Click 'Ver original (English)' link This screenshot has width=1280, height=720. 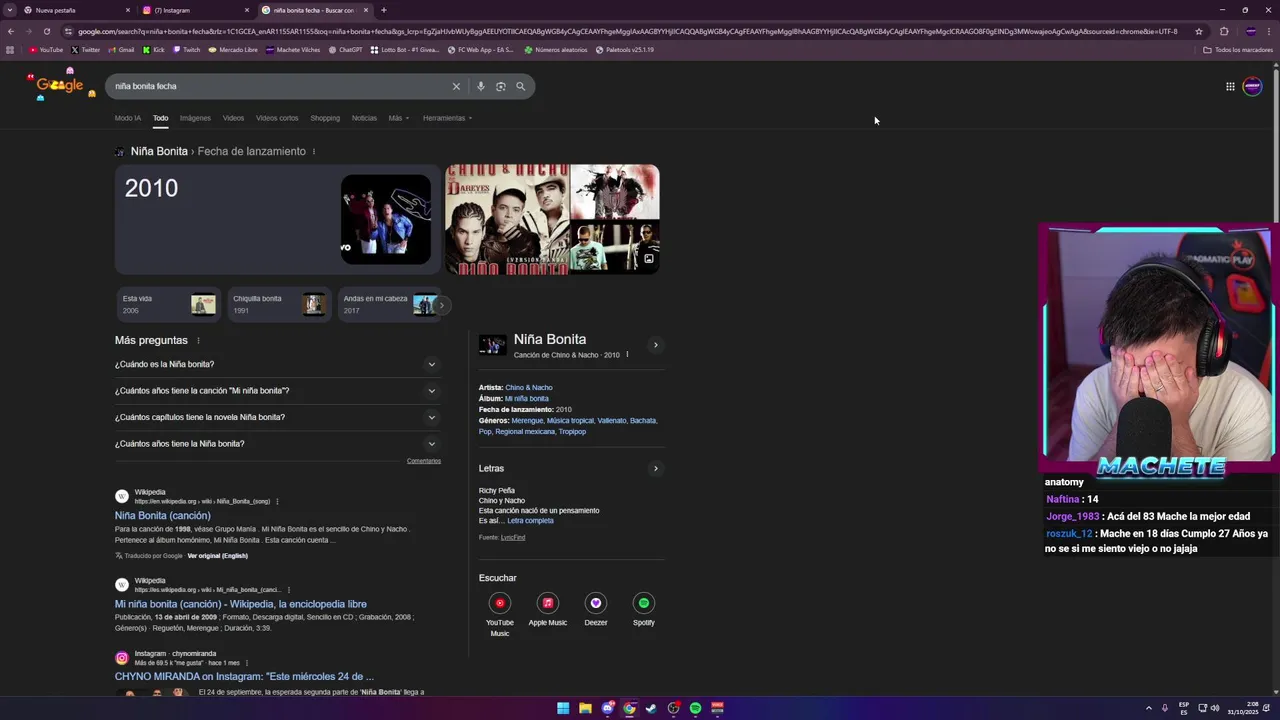pyautogui.click(x=217, y=556)
